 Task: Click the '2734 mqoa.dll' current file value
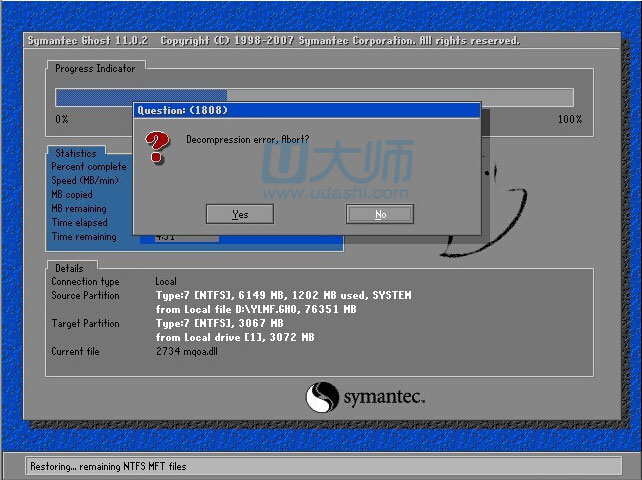187,351
